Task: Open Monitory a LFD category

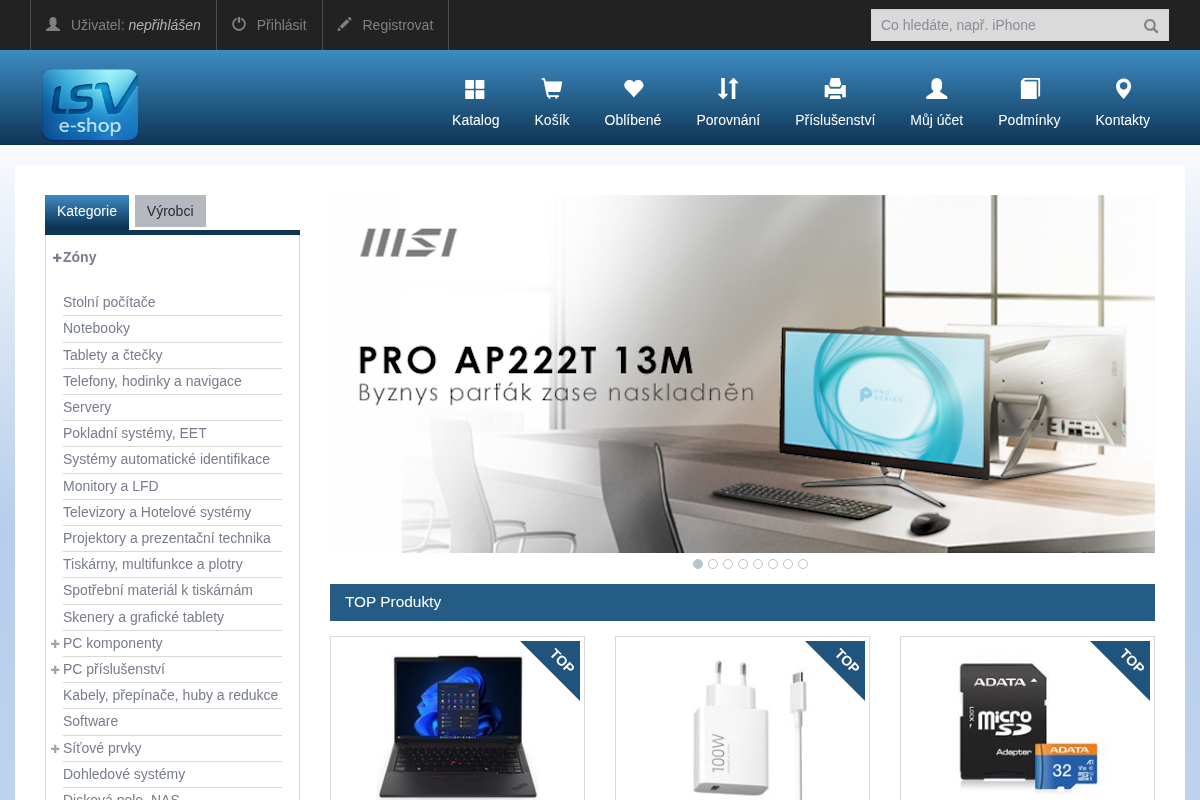Action: coord(111,486)
